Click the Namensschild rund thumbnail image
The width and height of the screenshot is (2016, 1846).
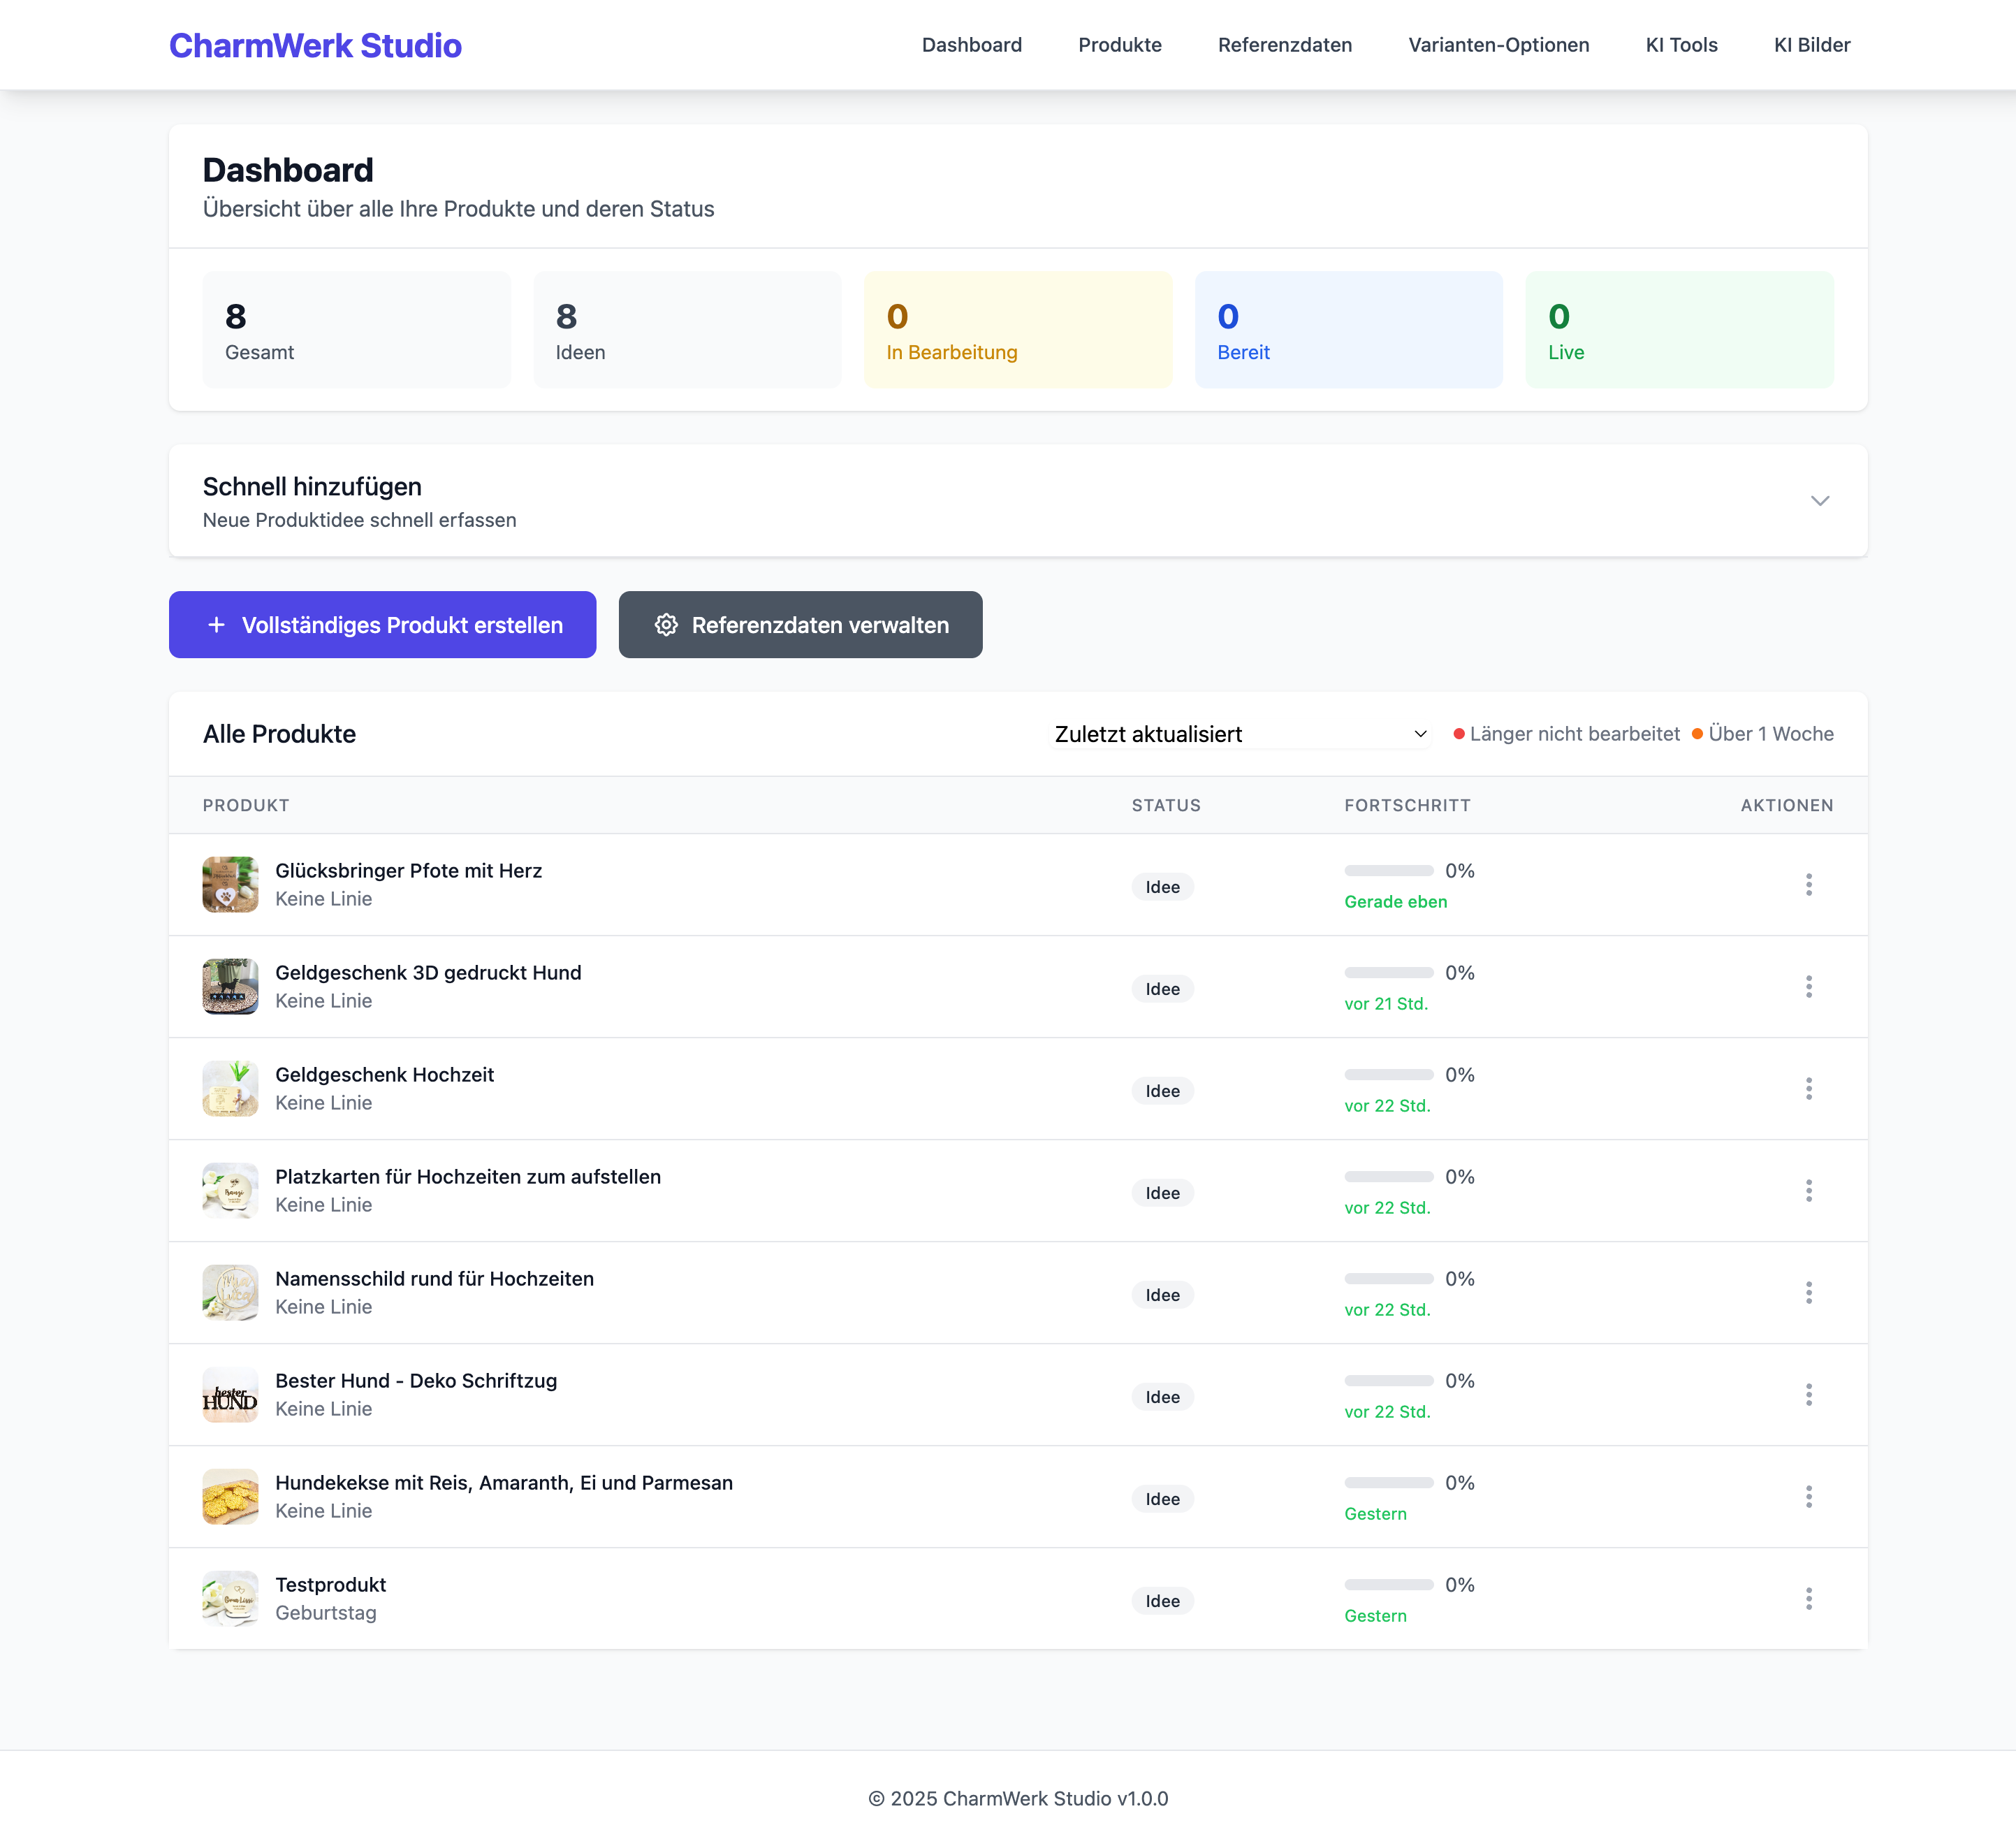click(230, 1293)
